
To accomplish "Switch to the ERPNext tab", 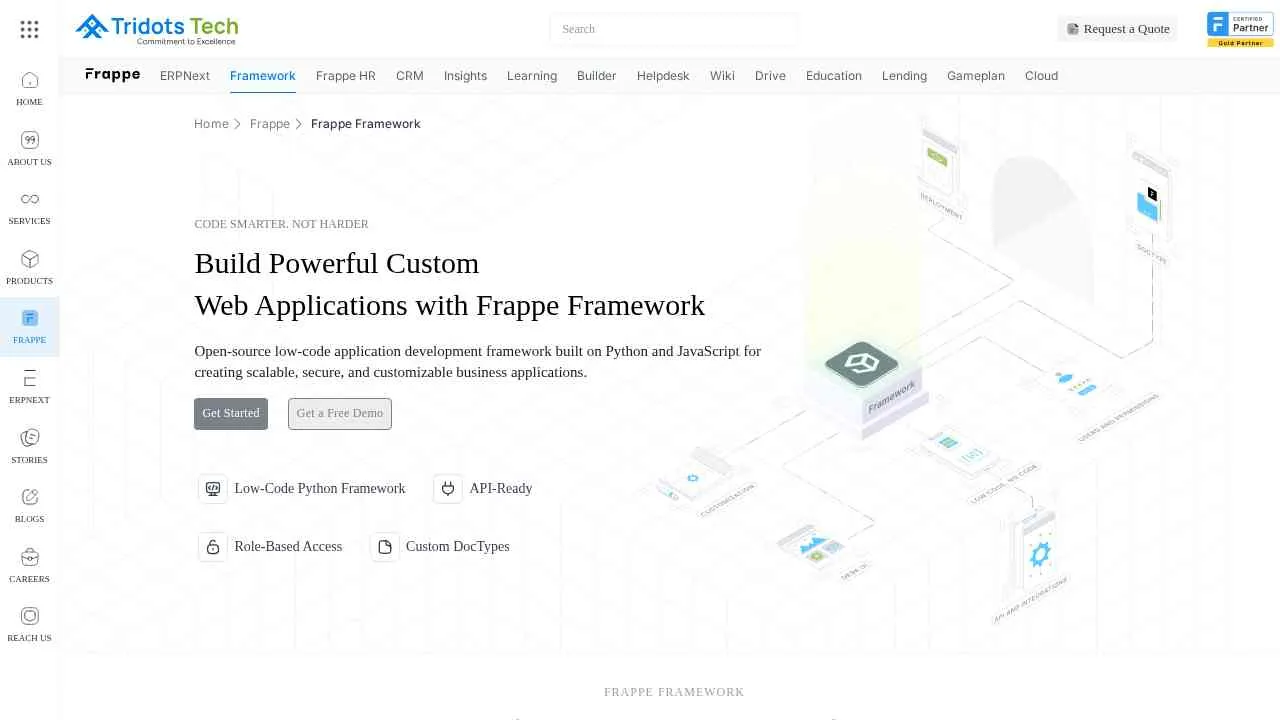I will (185, 76).
